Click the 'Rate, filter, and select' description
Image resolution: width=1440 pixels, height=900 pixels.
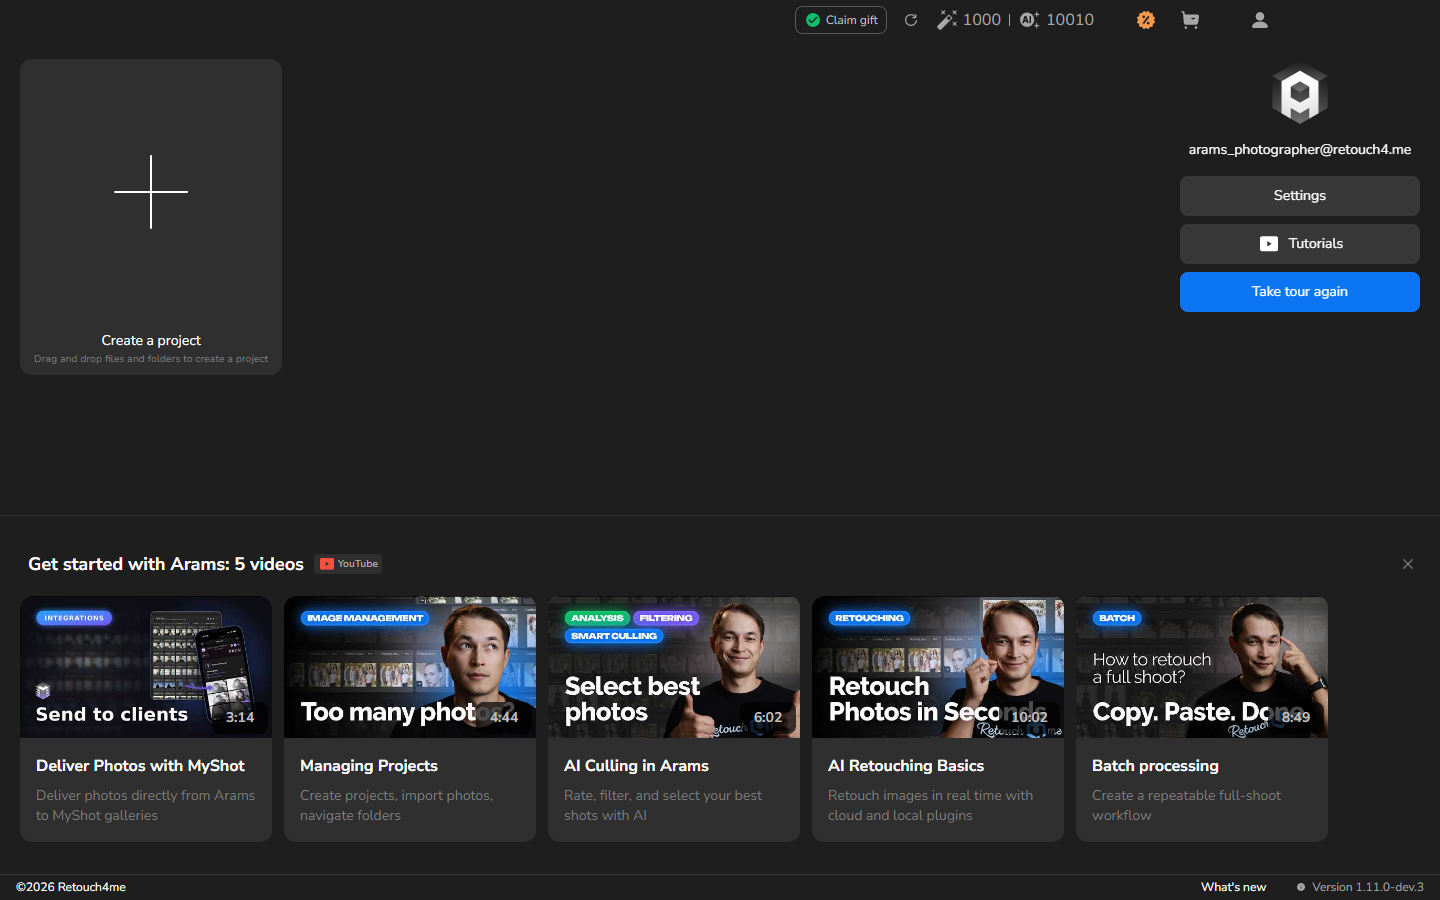point(663,805)
